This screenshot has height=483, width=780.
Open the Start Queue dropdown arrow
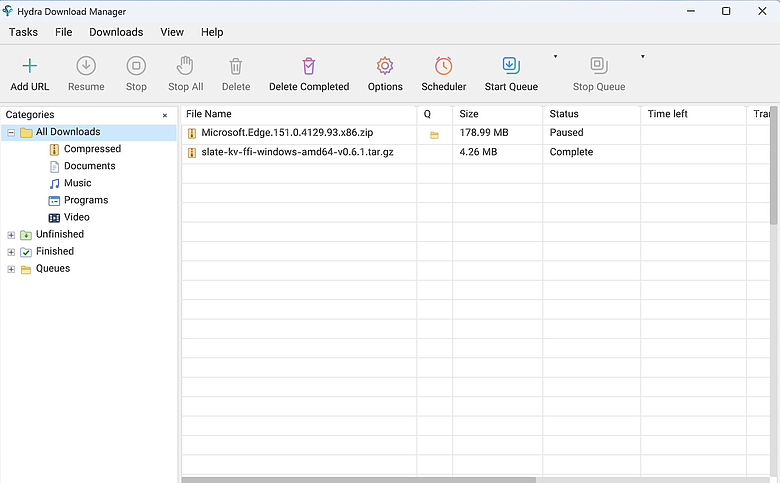click(555, 57)
